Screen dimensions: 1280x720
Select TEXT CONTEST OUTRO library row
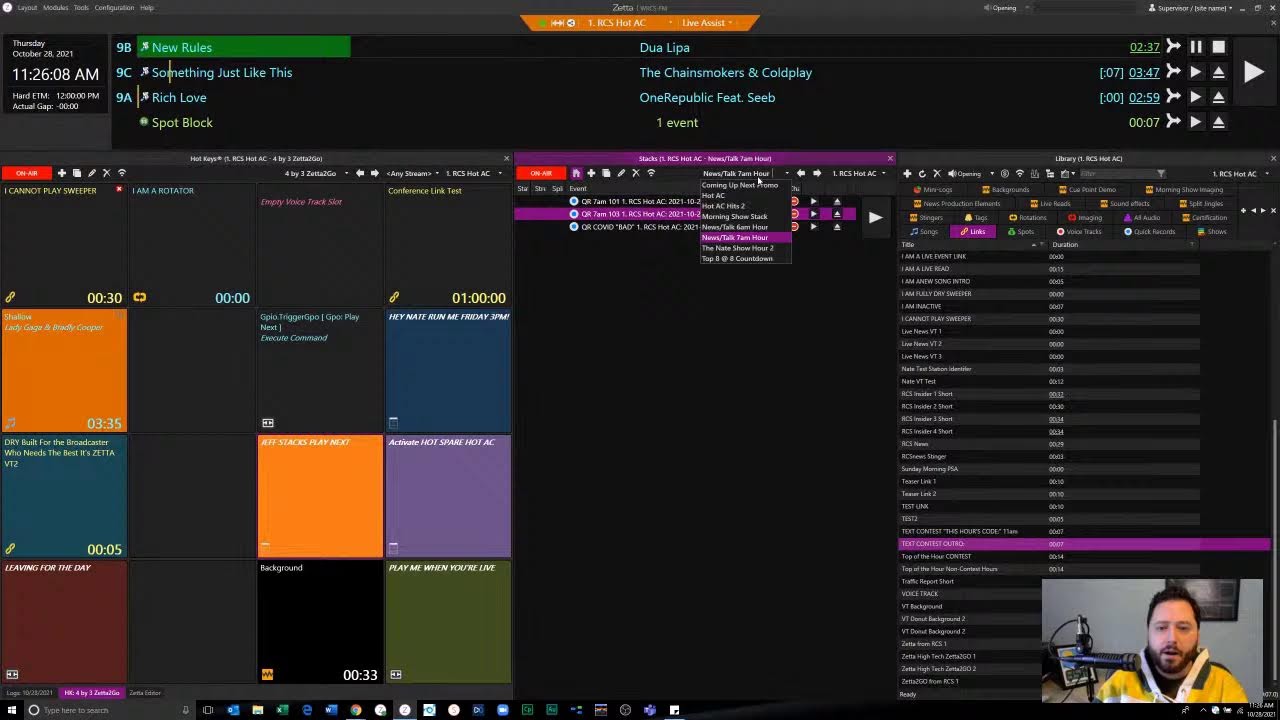click(x=1084, y=544)
